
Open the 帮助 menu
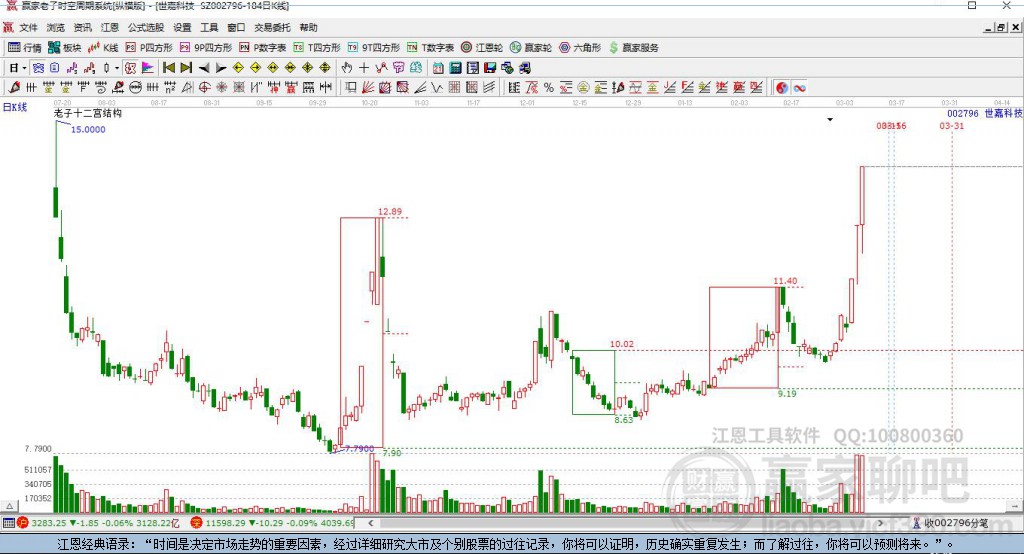[x=308, y=27]
